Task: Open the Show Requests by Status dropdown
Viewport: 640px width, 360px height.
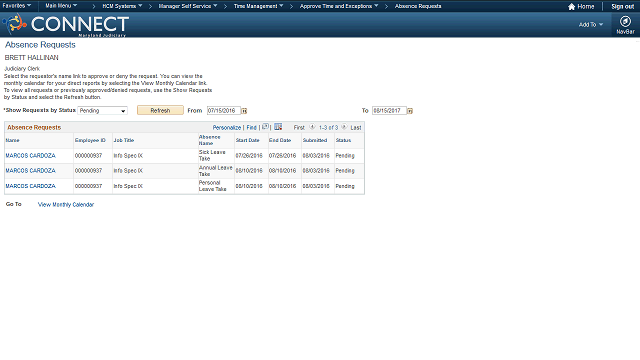Action: click(x=102, y=111)
